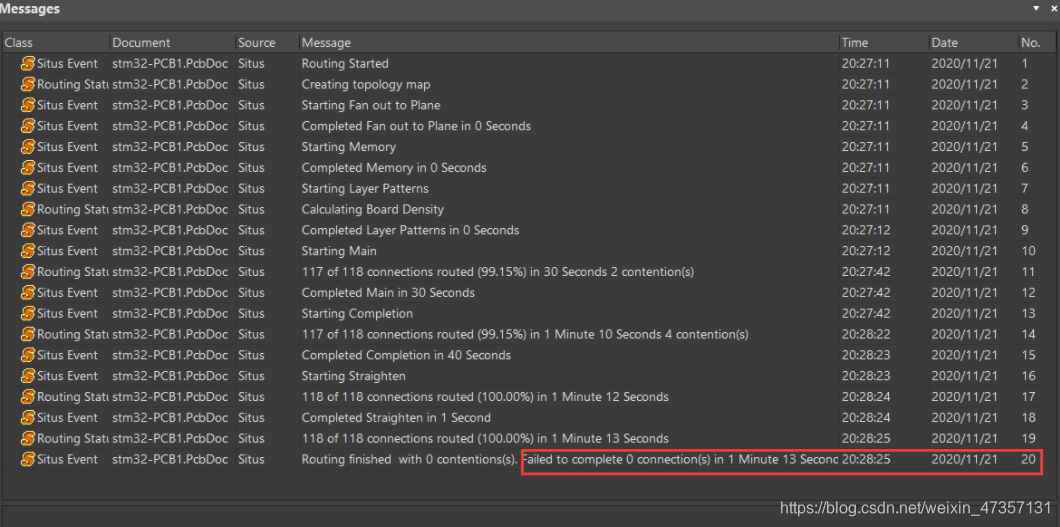Select 'Completed Main in 30 Seconds' message

(x=388, y=293)
